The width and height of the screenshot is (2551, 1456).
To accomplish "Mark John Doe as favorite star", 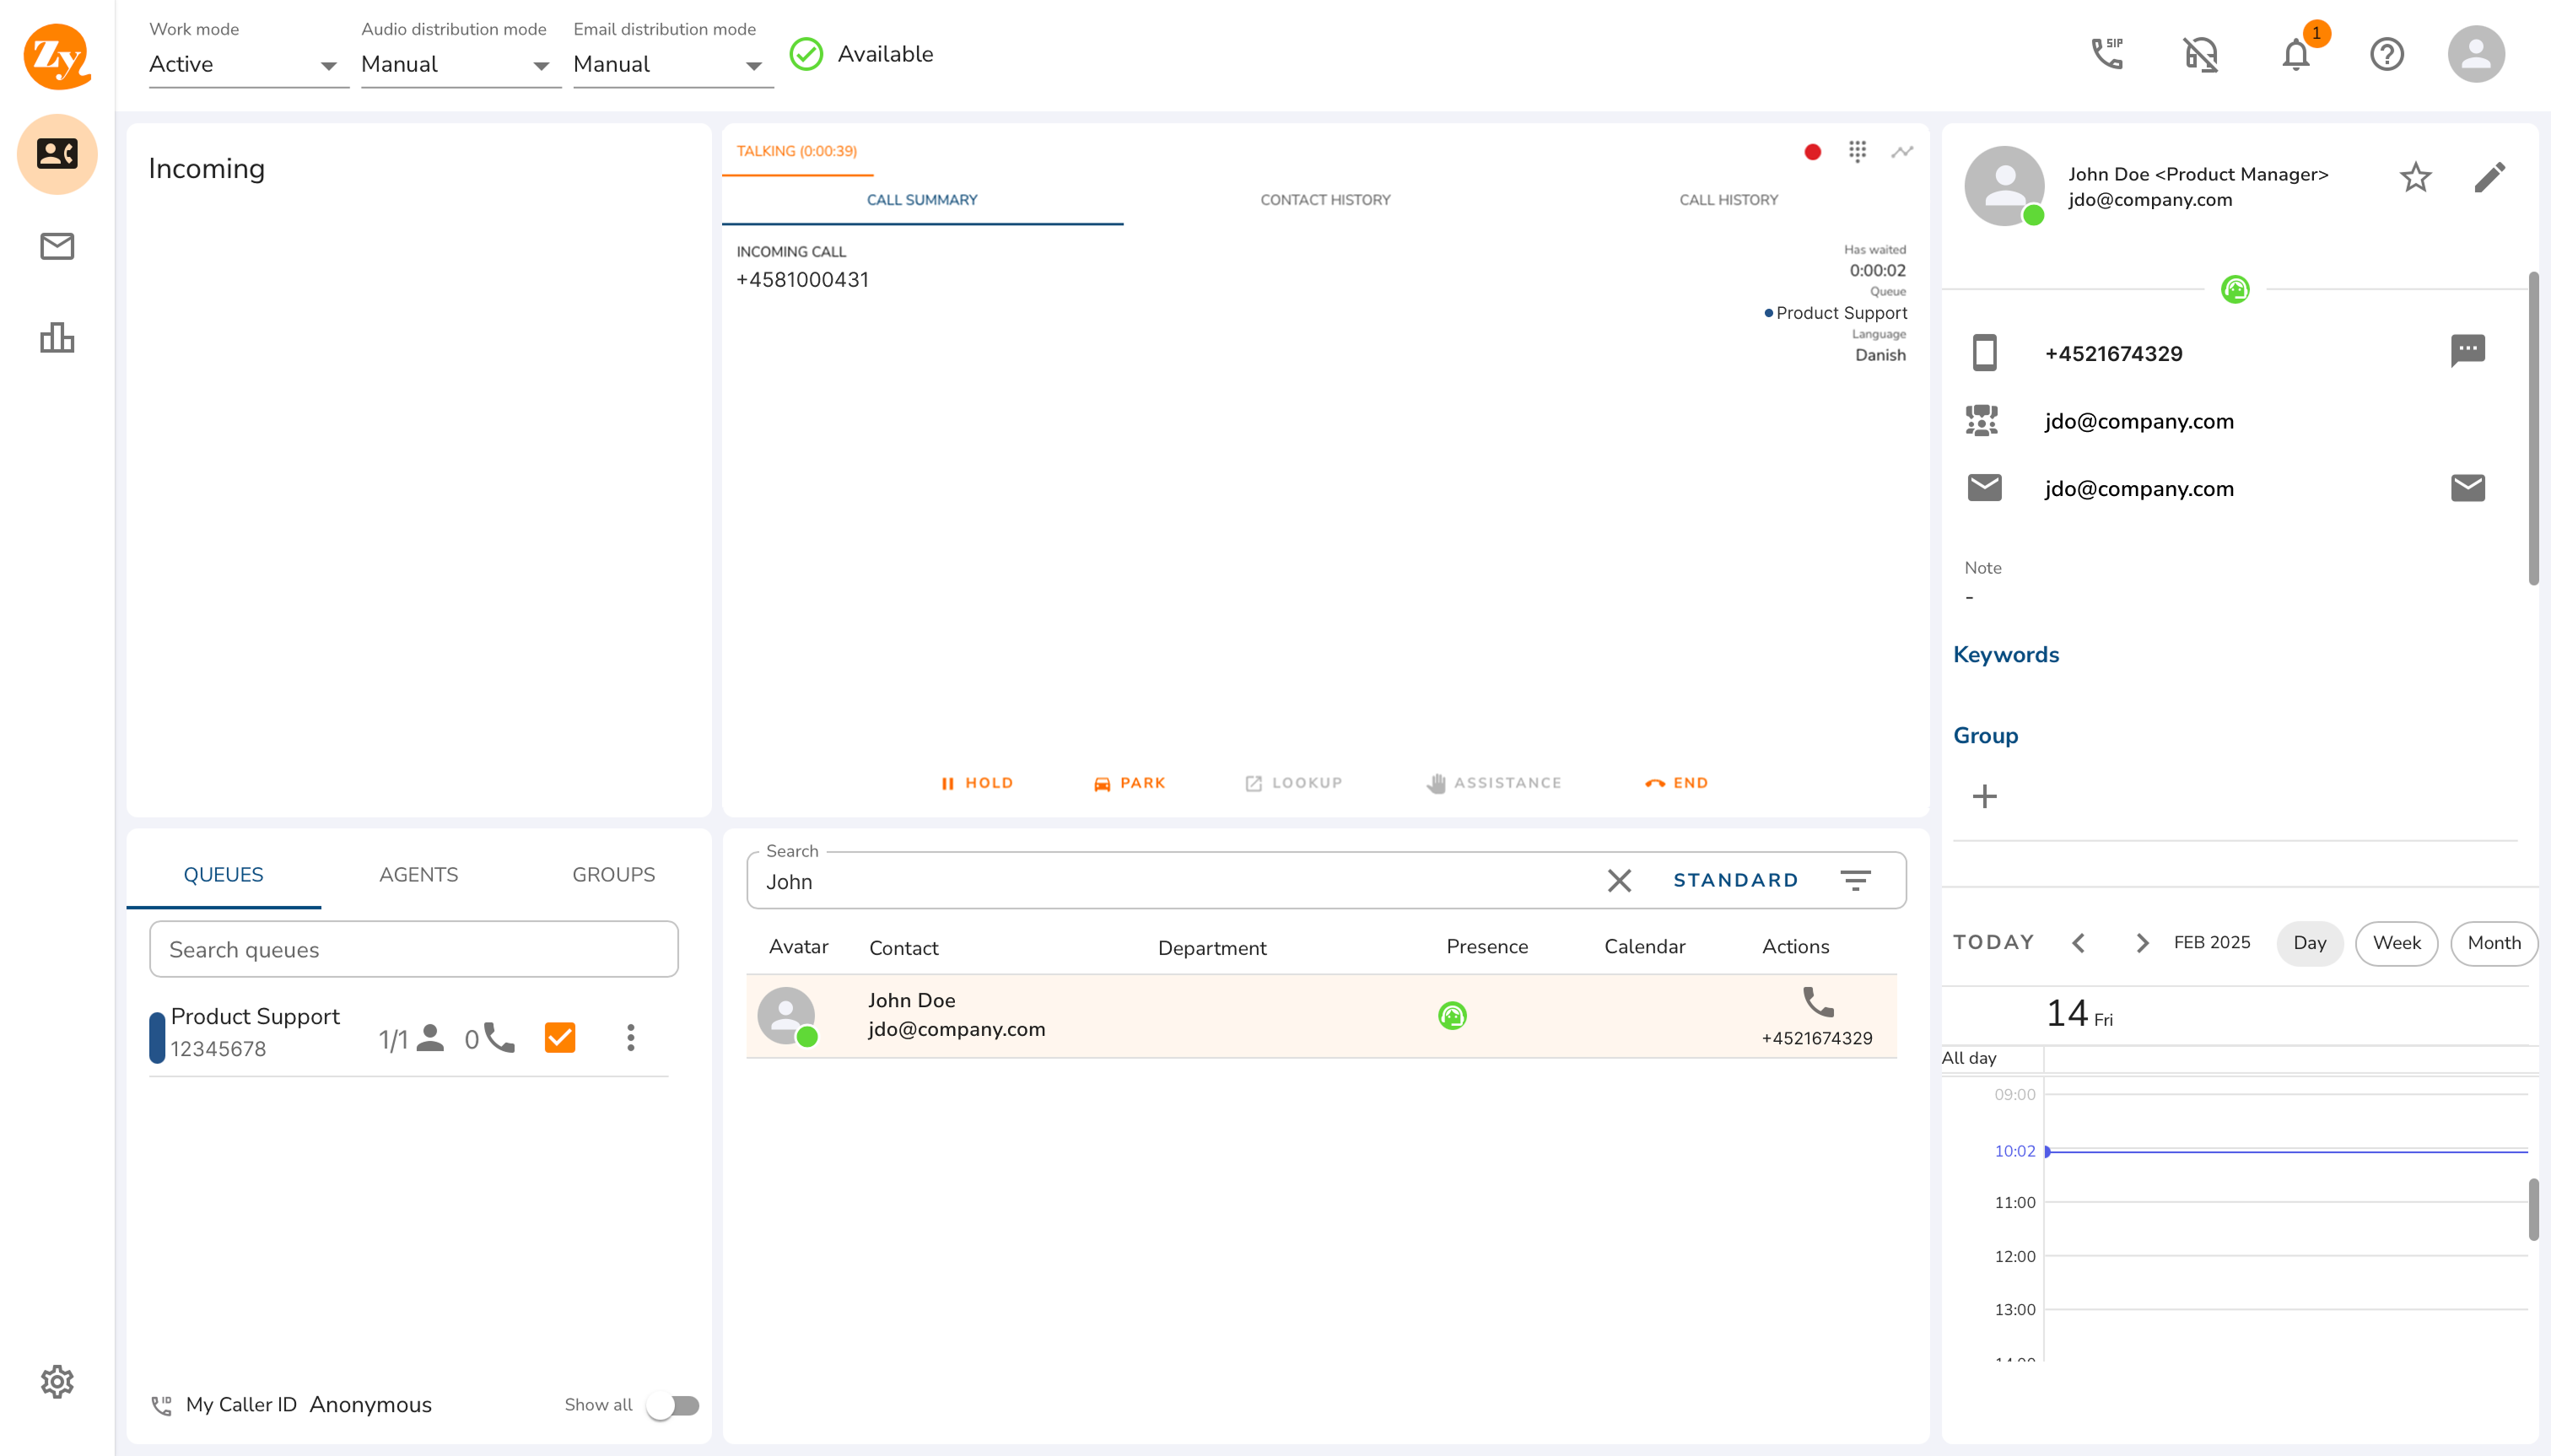I will click(x=2415, y=177).
